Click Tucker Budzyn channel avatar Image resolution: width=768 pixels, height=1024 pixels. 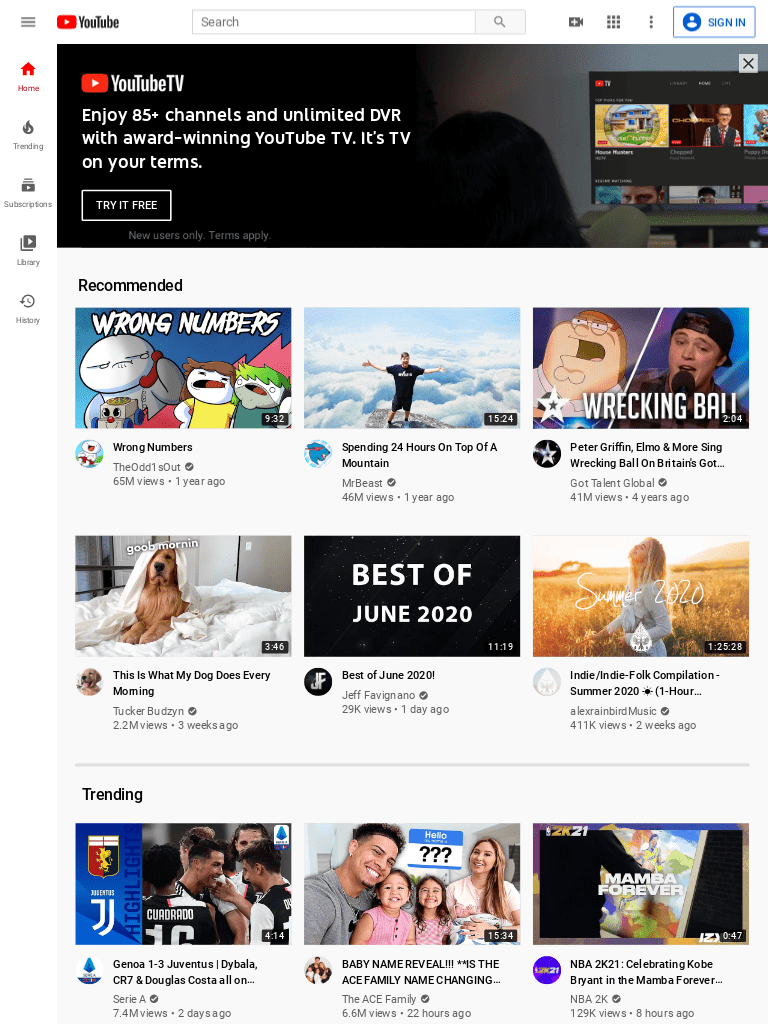pyautogui.click(x=89, y=681)
